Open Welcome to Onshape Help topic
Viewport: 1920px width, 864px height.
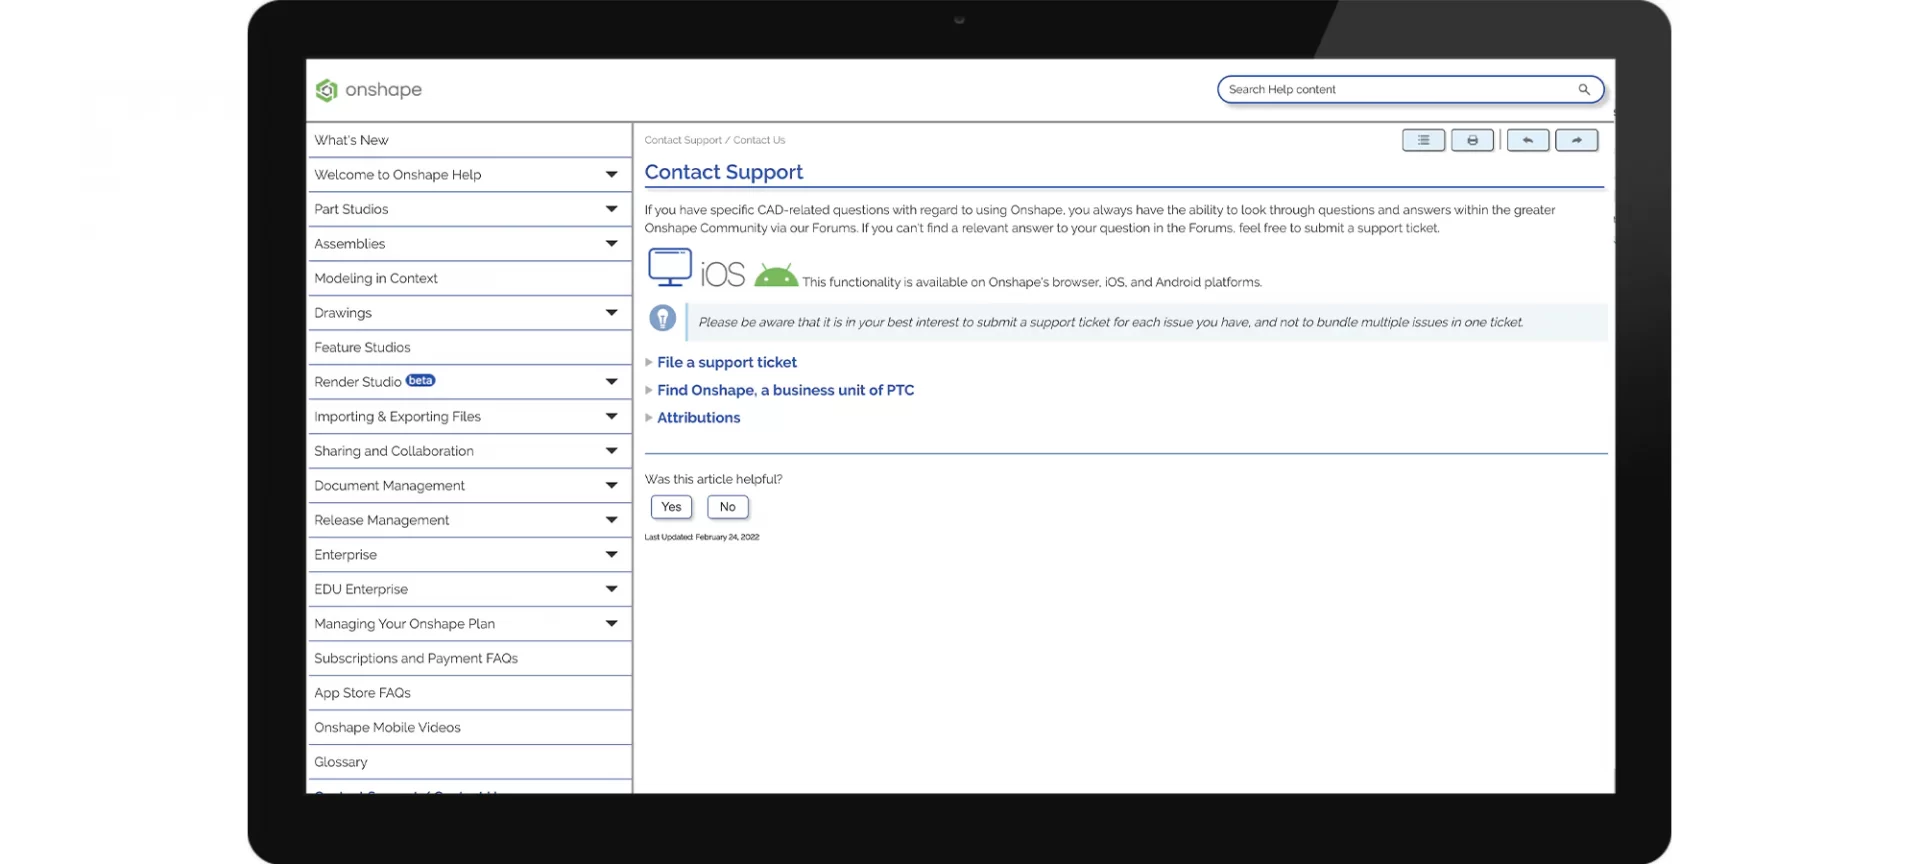click(398, 175)
